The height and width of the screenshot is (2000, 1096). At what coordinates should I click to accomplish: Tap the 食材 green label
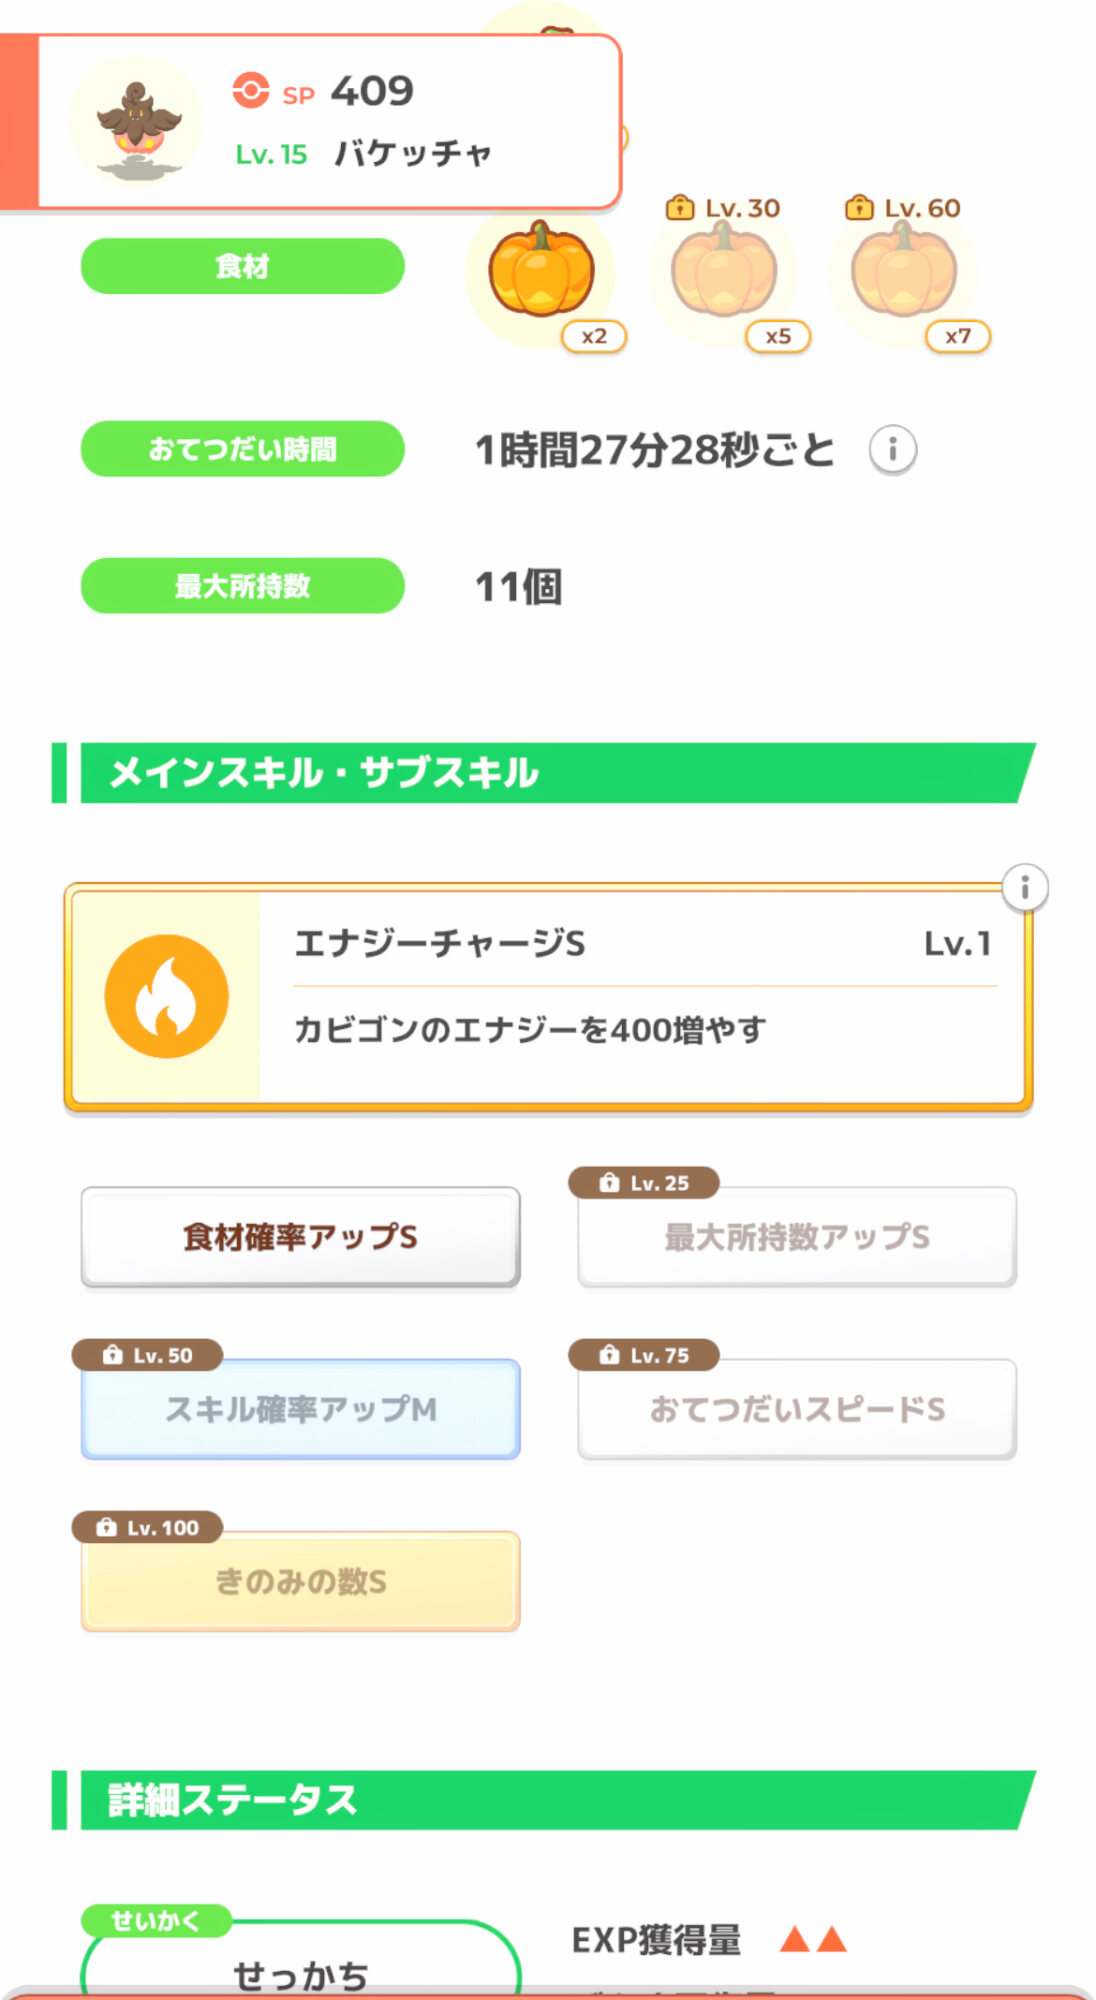242,266
